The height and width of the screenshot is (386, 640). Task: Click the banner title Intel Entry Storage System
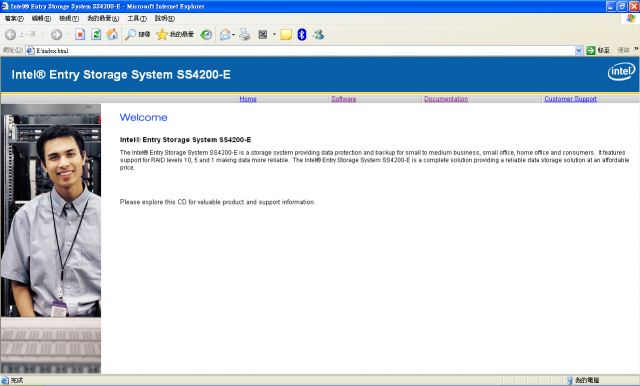coord(121,75)
